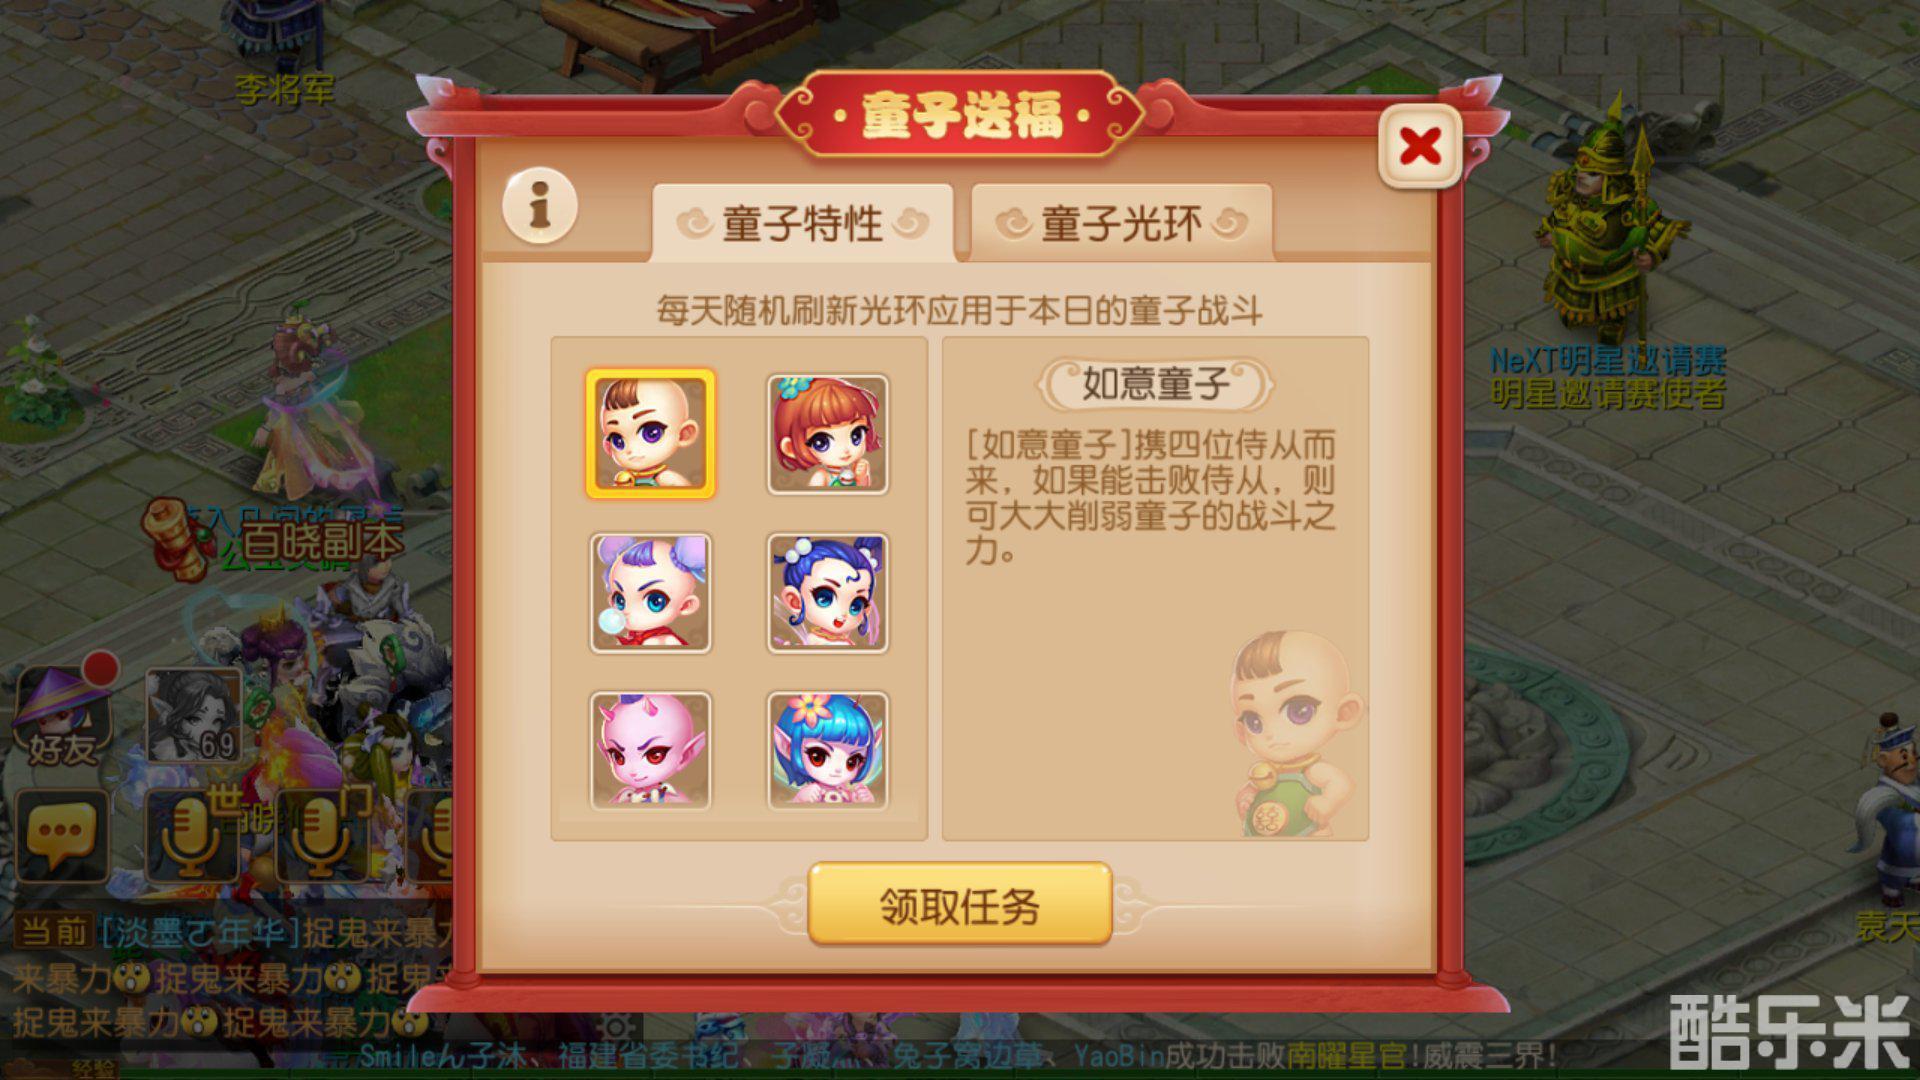Choose the purple-haired bubble-blowing child portrait
The width and height of the screenshot is (1920, 1080).
[650, 593]
